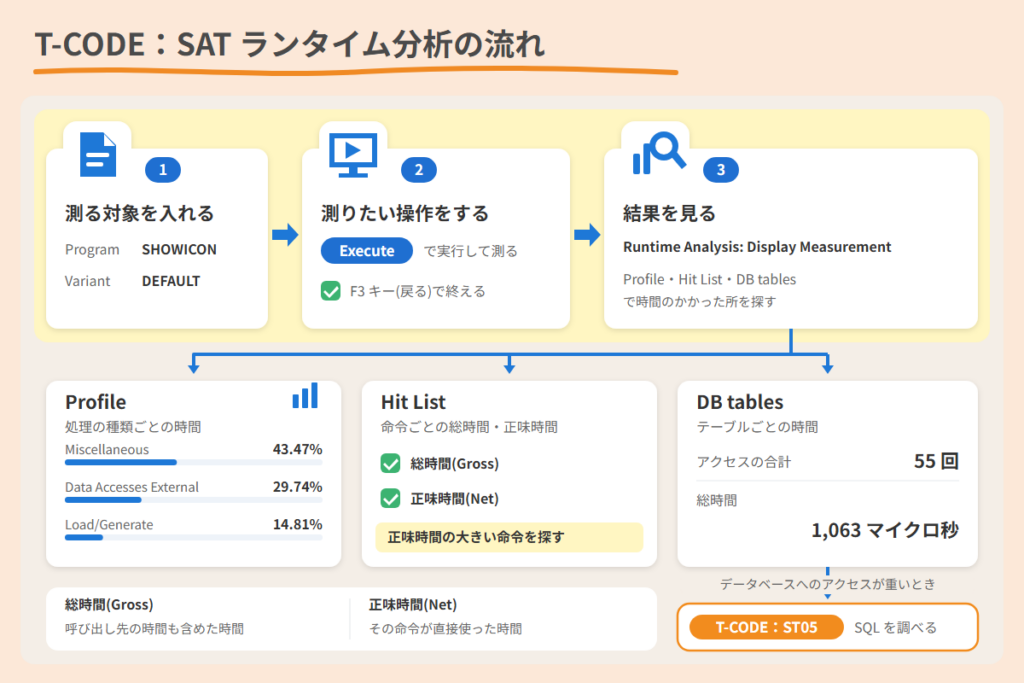1024x683 pixels.
Task: Toggle the 正味時間(Net) checkbox in Hit List
Action: click(x=390, y=499)
